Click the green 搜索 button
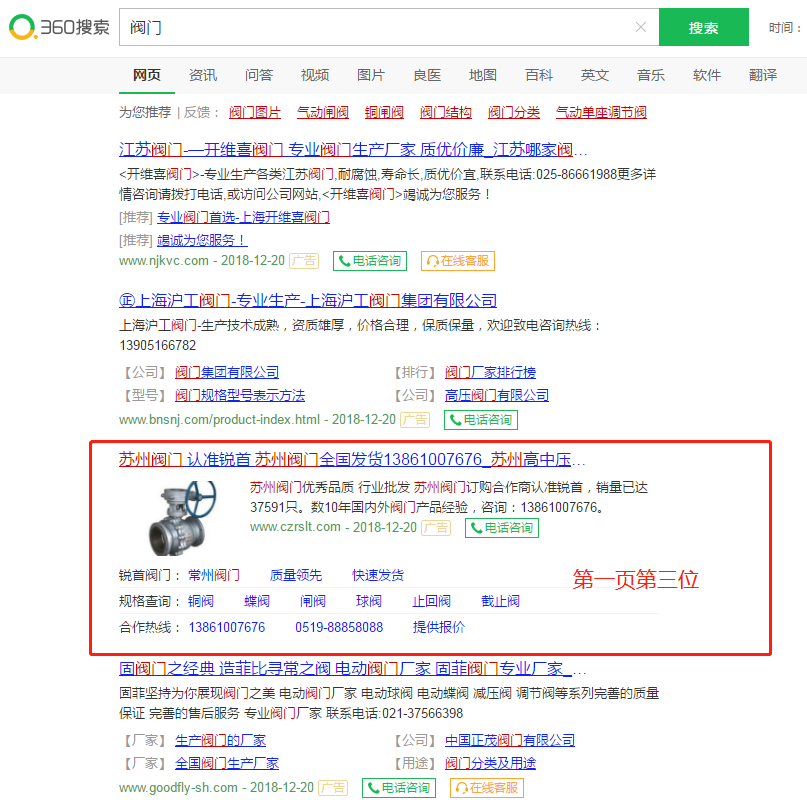This screenshot has height=800, width=807. click(704, 27)
